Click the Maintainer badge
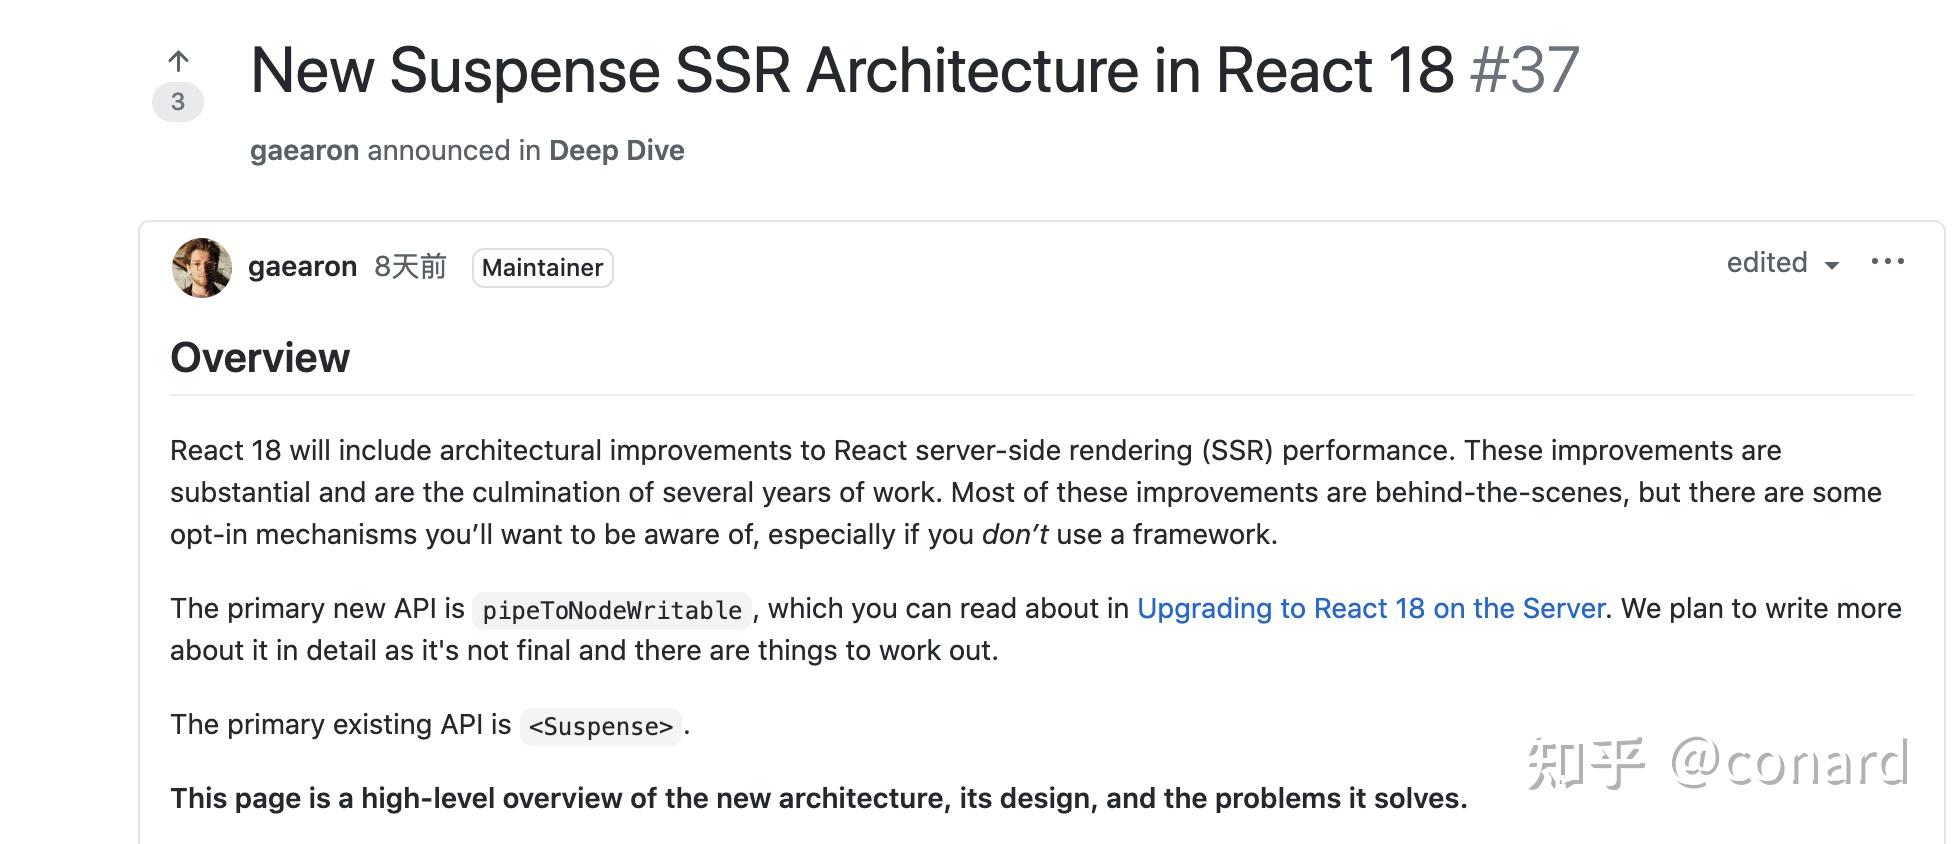Viewport: 1960px width, 844px height. (x=542, y=268)
